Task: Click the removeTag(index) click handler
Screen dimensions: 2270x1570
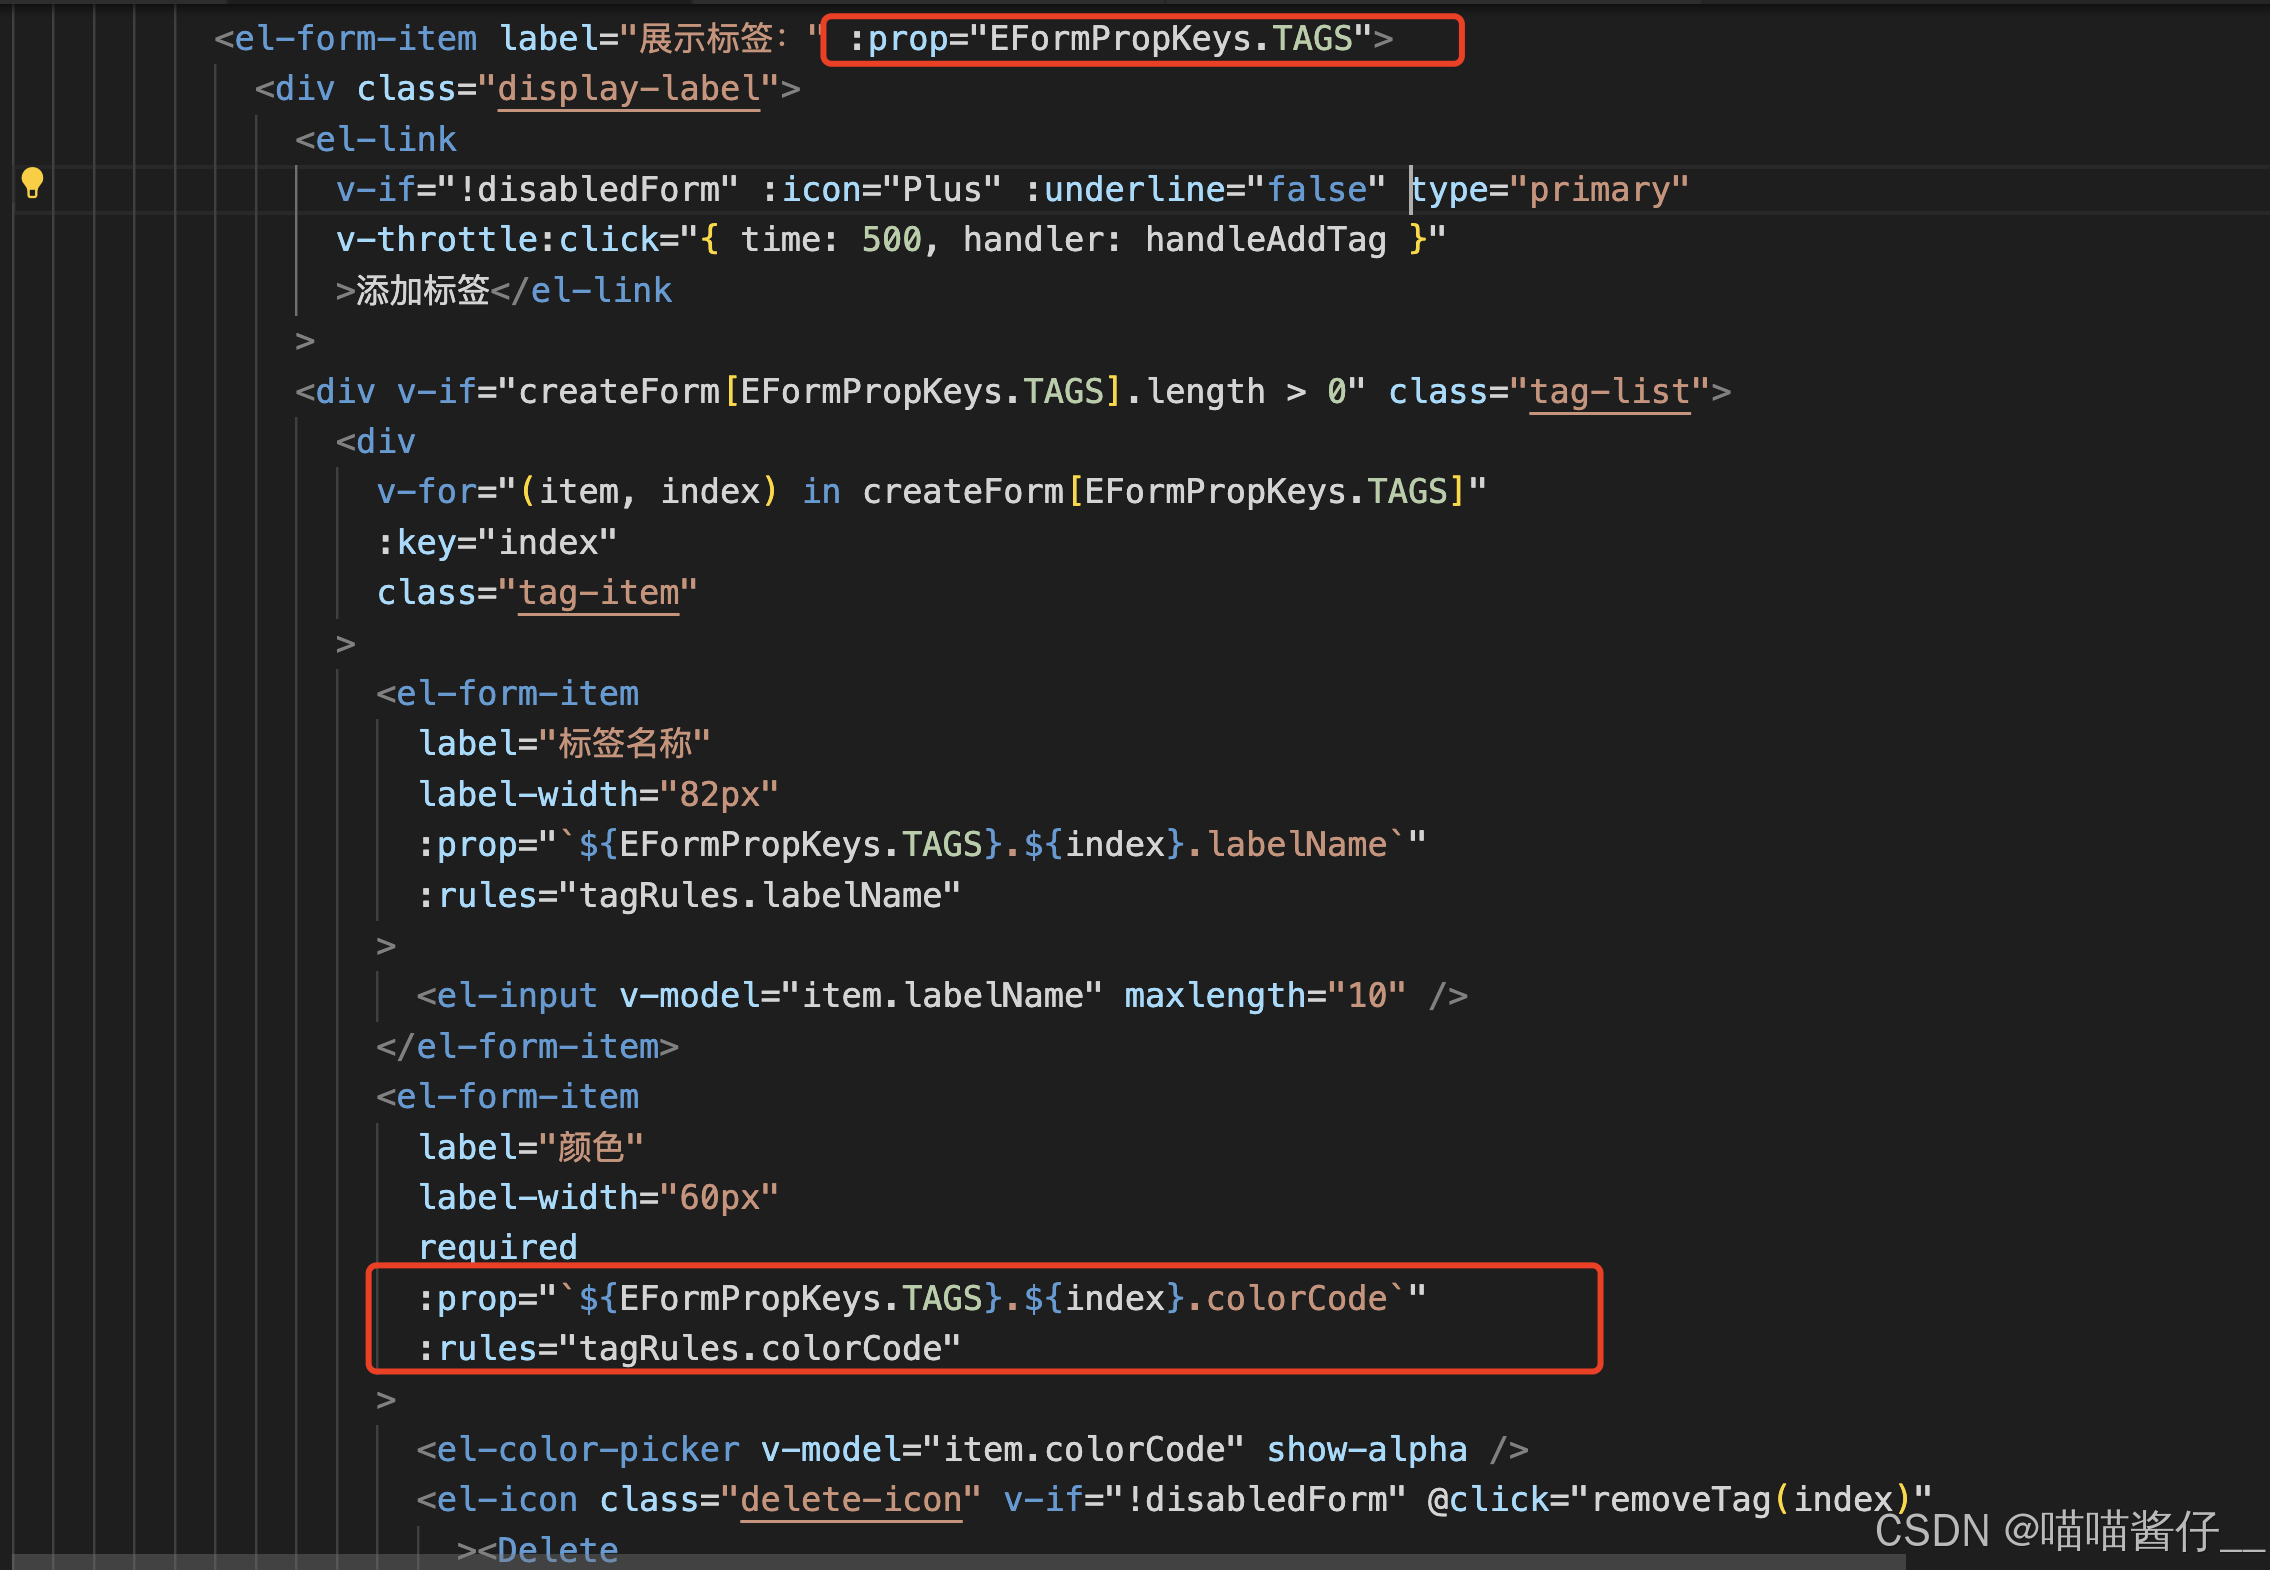Action: (1757, 1498)
